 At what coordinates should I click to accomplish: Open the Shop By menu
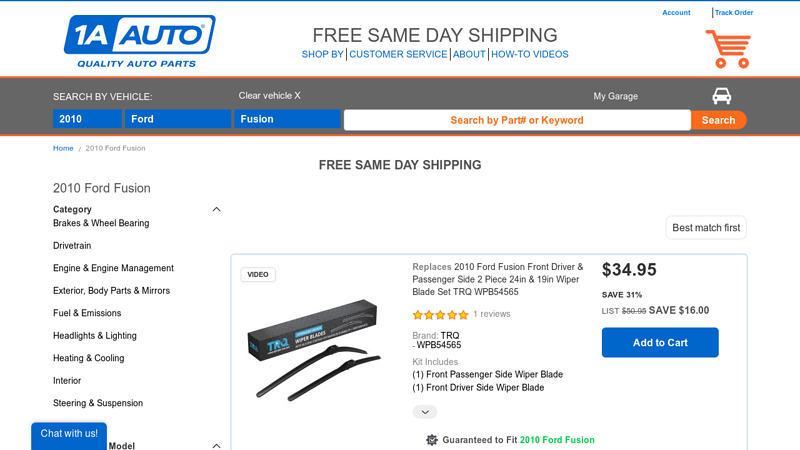click(x=322, y=54)
